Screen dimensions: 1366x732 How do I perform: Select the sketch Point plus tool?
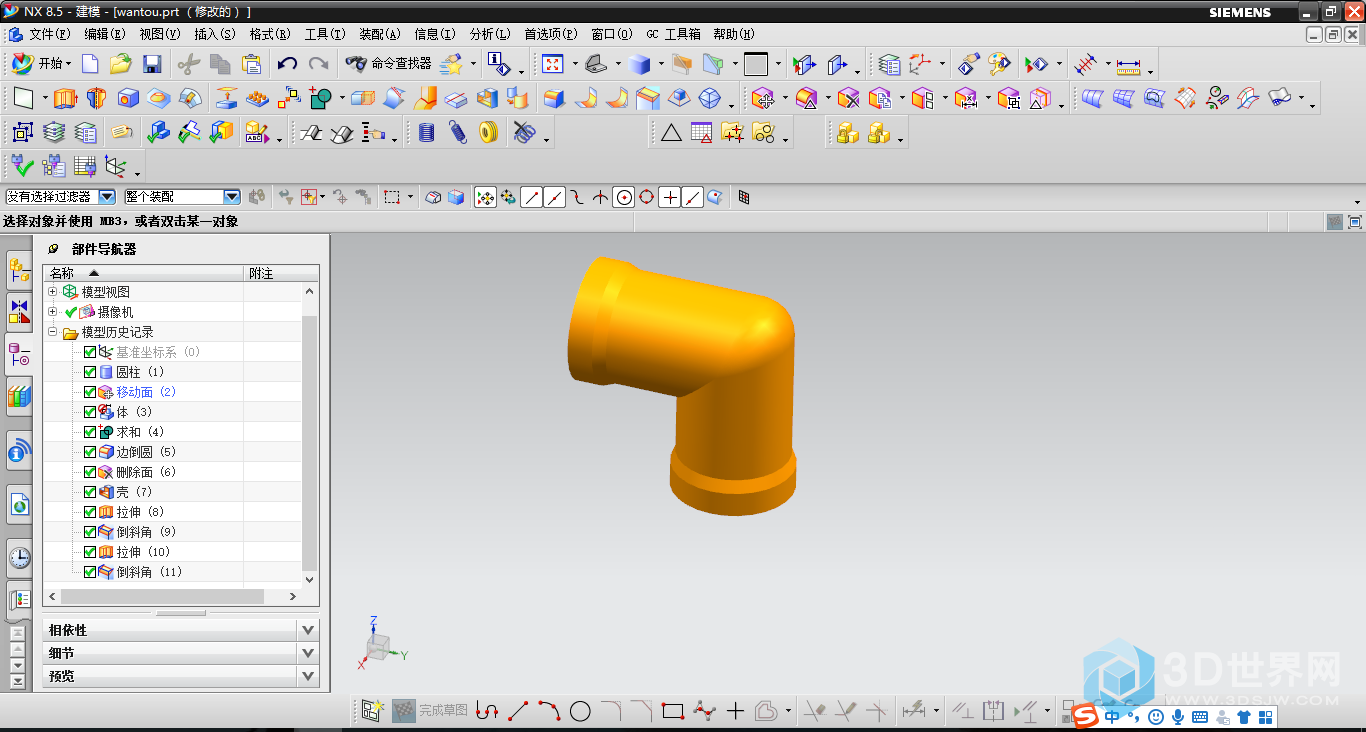point(735,711)
